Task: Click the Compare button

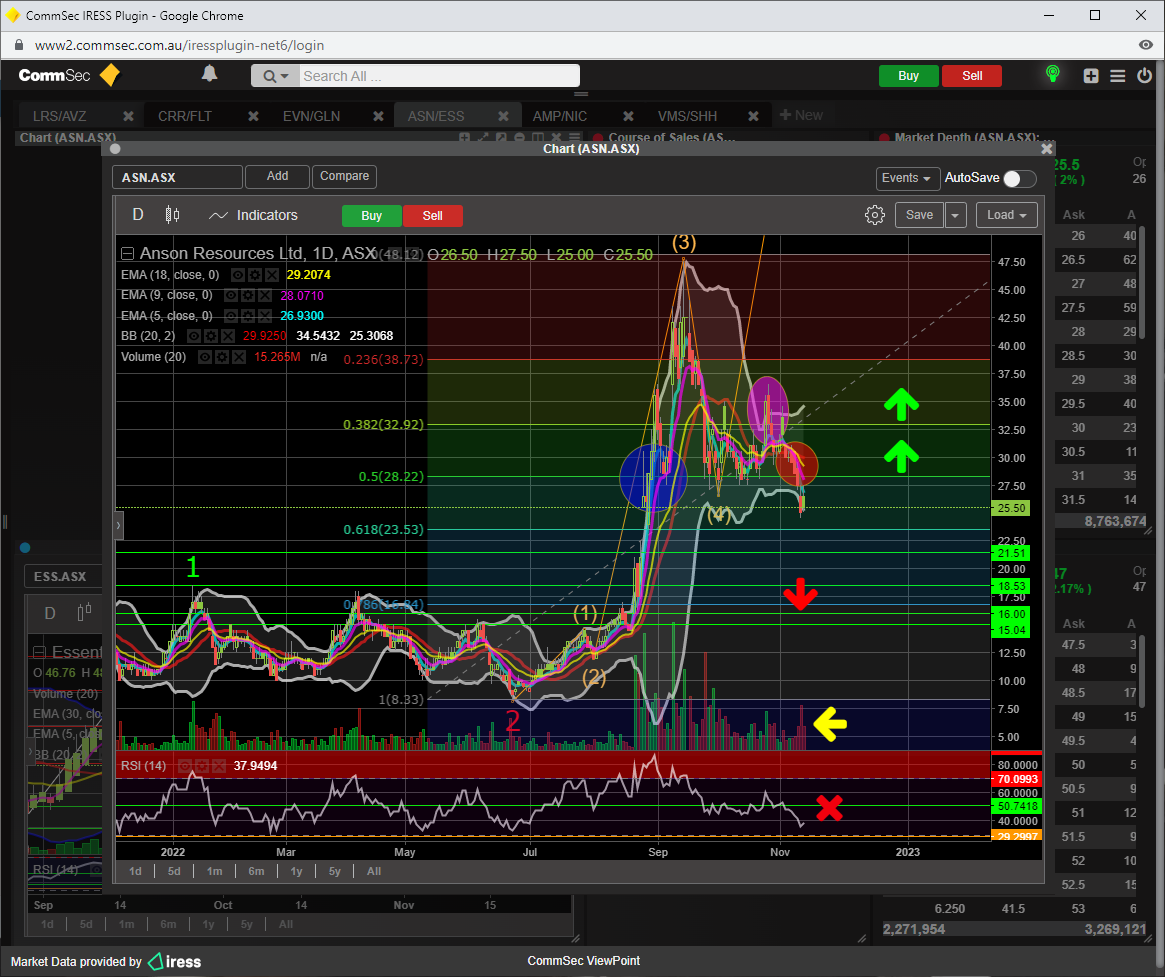Action: tap(344, 176)
